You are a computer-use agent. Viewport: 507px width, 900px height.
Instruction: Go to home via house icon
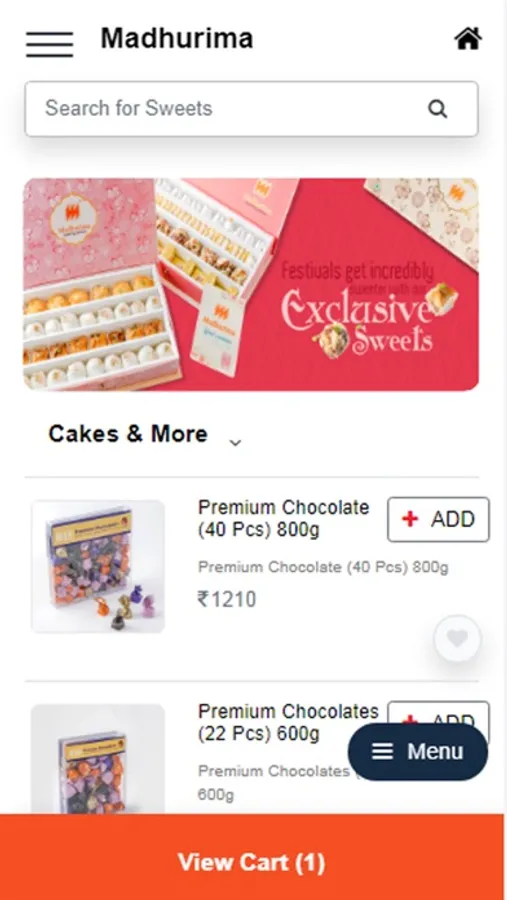[x=468, y=39]
